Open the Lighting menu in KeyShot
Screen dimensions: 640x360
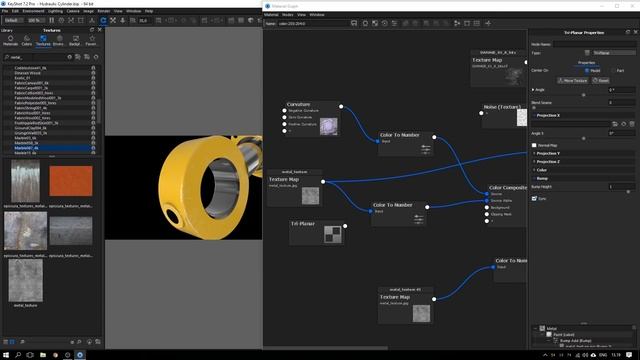click(x=55, y=11)
